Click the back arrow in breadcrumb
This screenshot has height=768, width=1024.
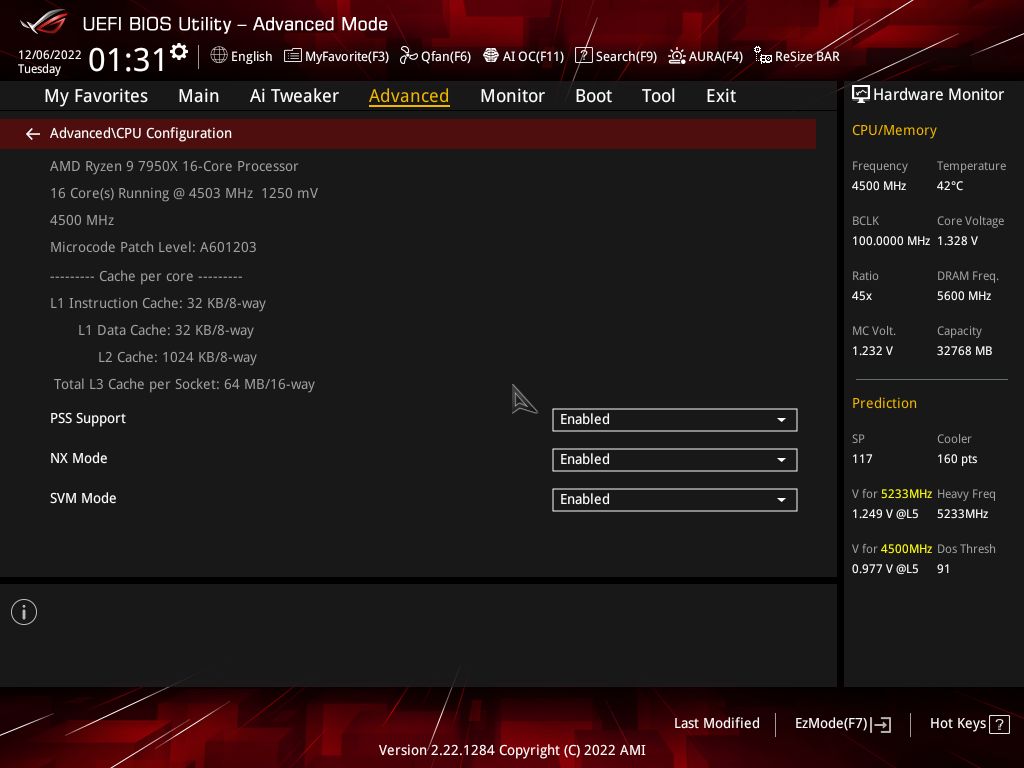tap(33, 134)
